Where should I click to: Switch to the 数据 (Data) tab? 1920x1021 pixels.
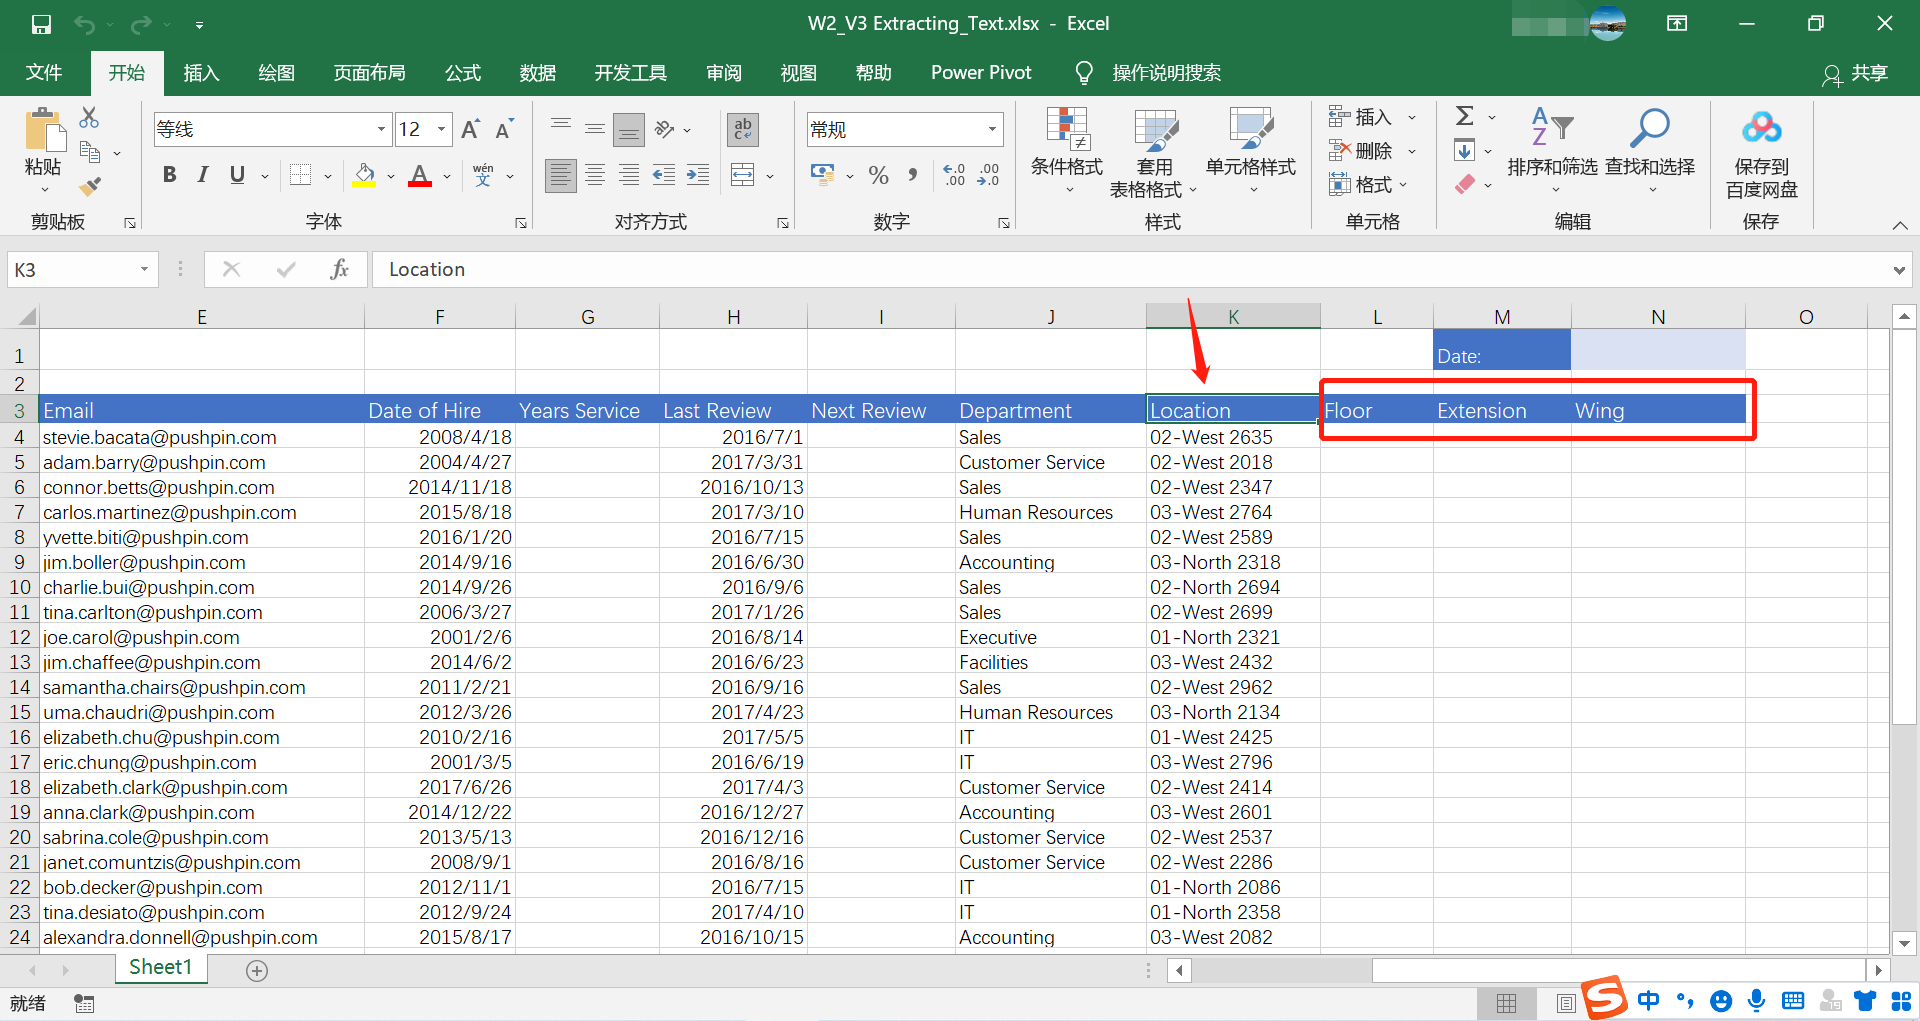point(538,73)
